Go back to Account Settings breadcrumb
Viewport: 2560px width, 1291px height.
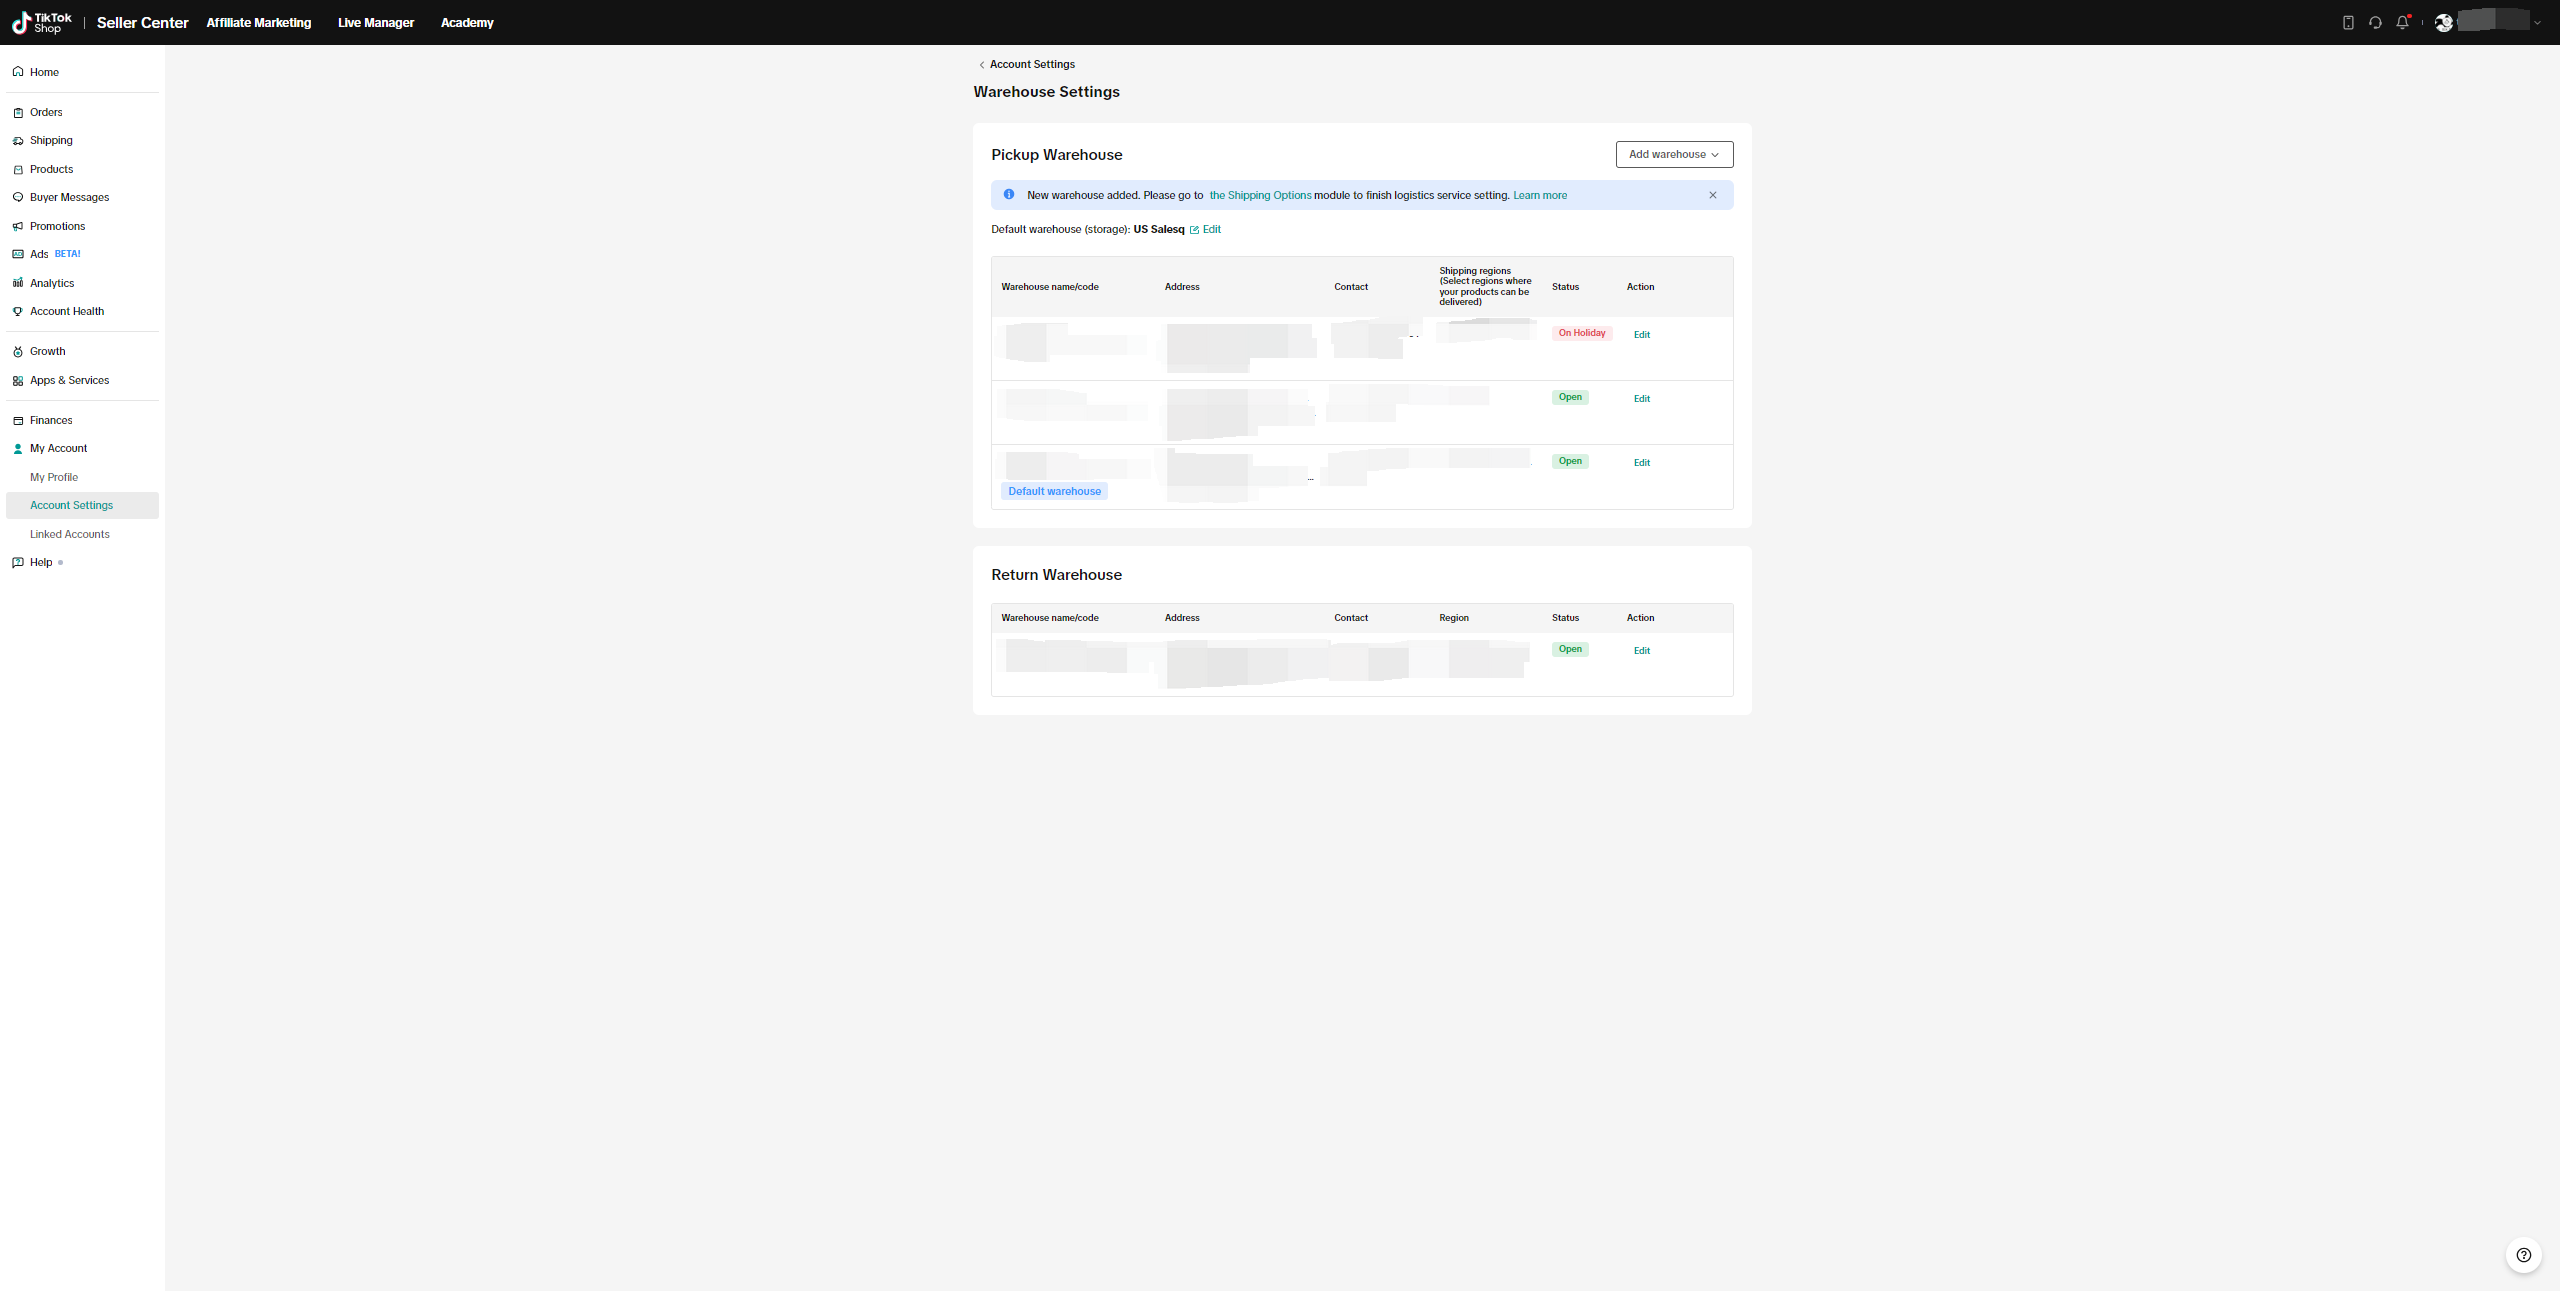(1031, 64)
